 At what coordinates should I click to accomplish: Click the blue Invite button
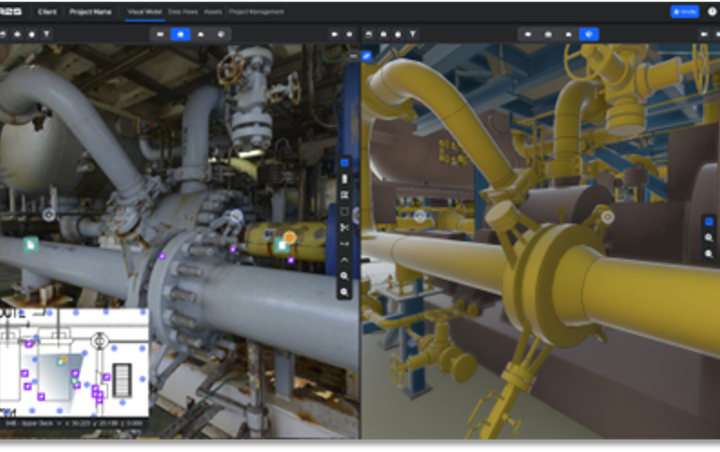click(x=685, y=11)
